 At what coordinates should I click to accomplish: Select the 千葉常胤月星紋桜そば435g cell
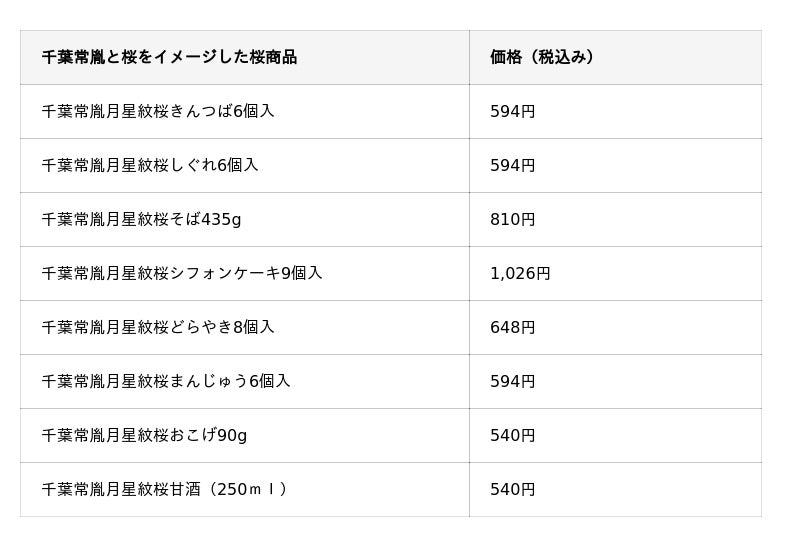tap(141, 219)
